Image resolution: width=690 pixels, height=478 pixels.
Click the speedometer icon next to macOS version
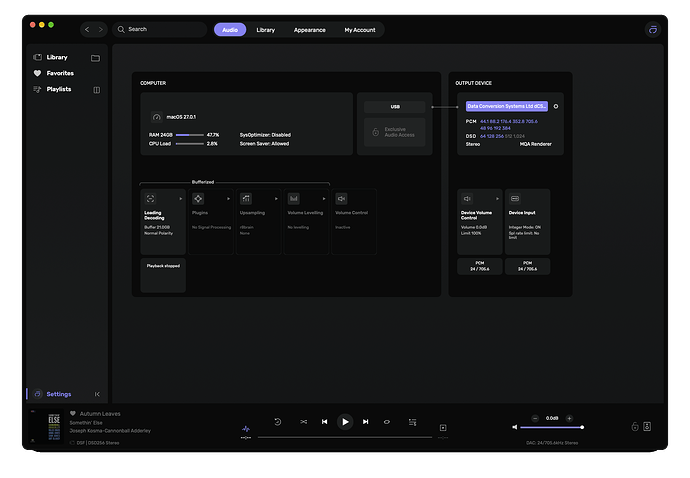157,117
